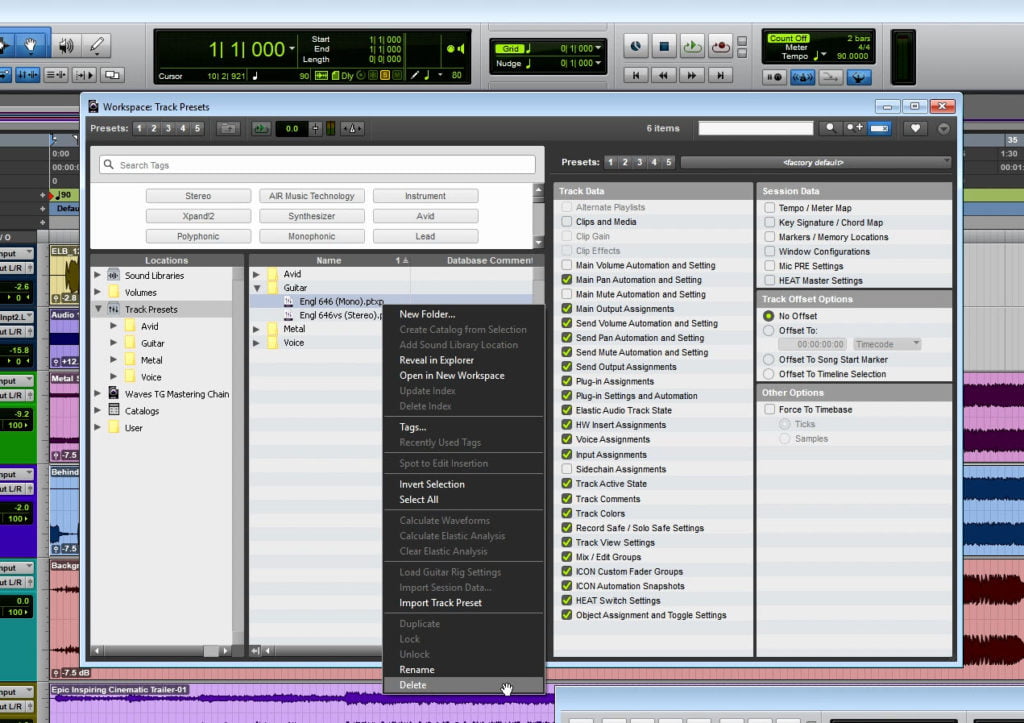
Task: Open the factory default presets dropdown
Action: 815,163
